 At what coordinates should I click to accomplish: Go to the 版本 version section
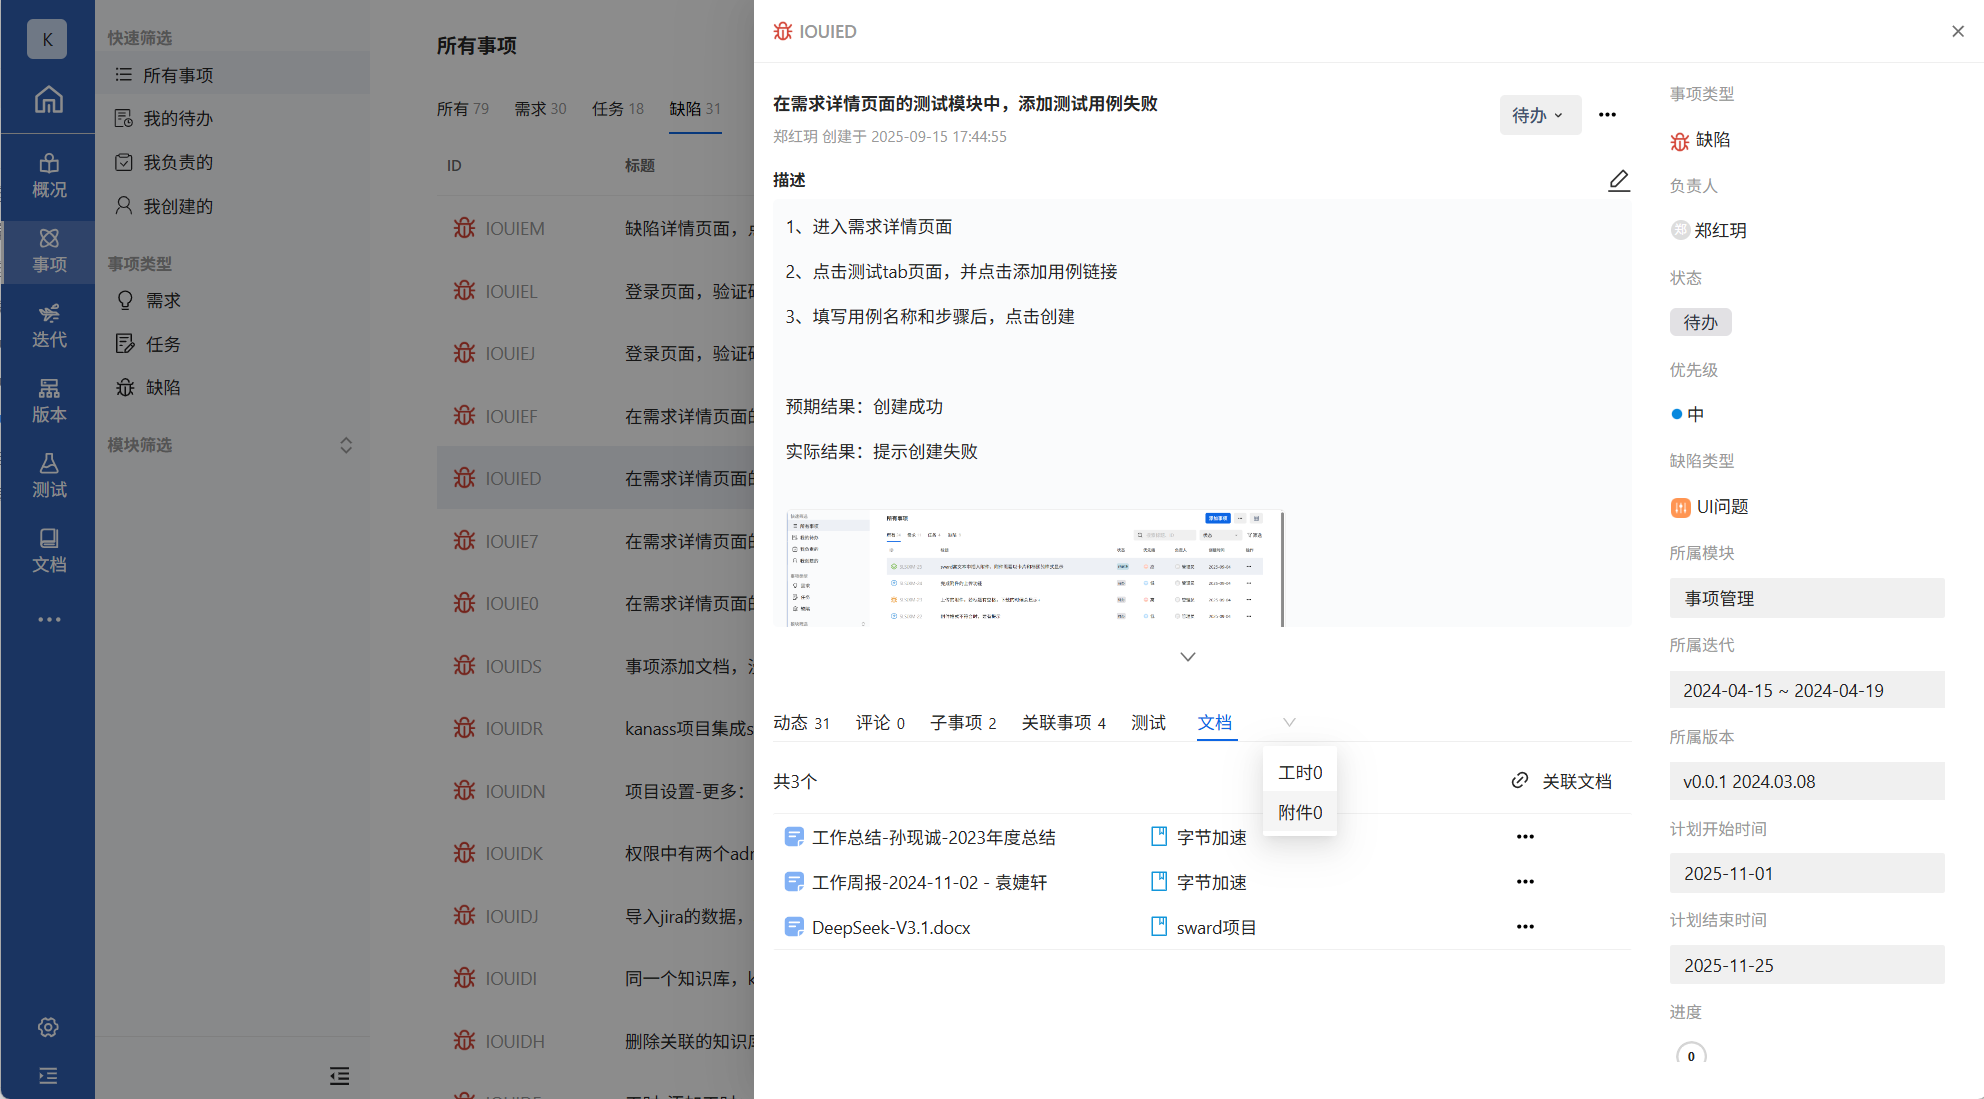coord(48,401)
